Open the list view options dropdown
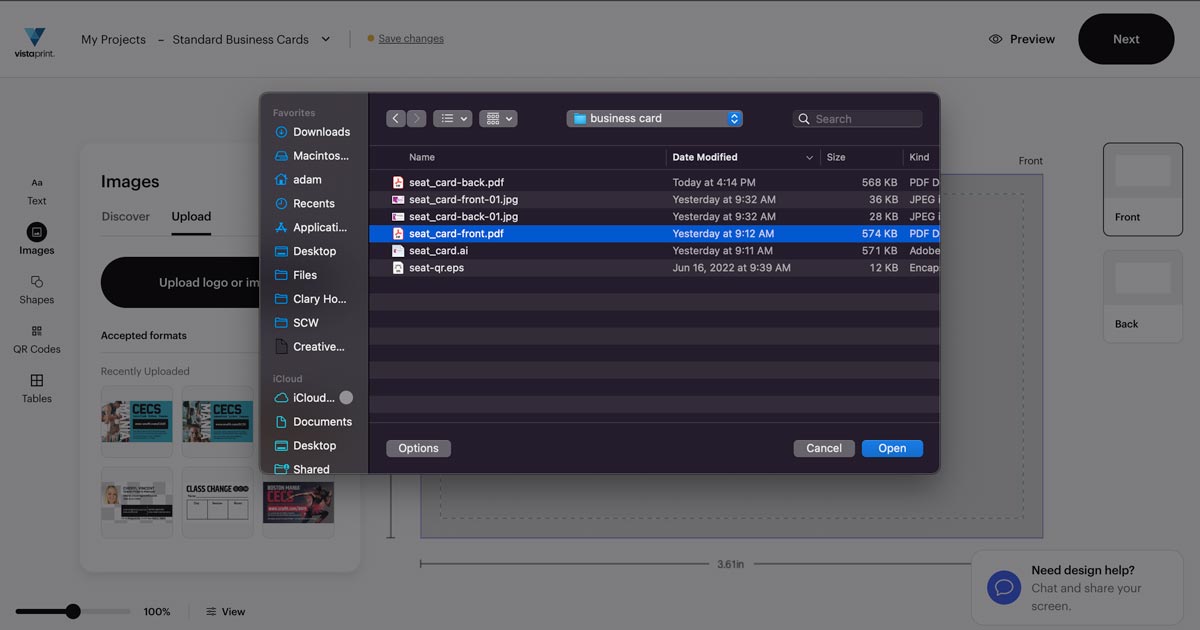 coord(452,118)
